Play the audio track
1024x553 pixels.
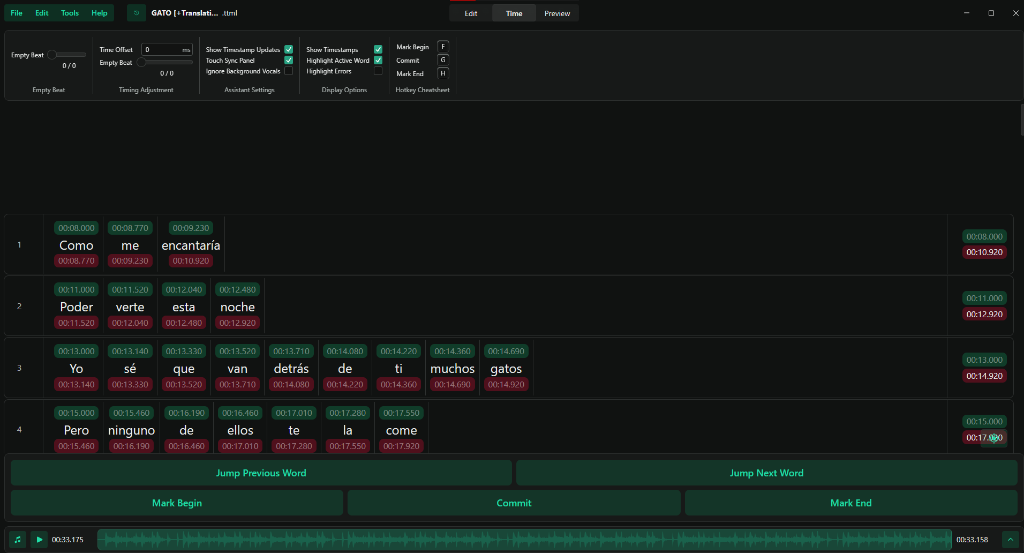(39, 539)
